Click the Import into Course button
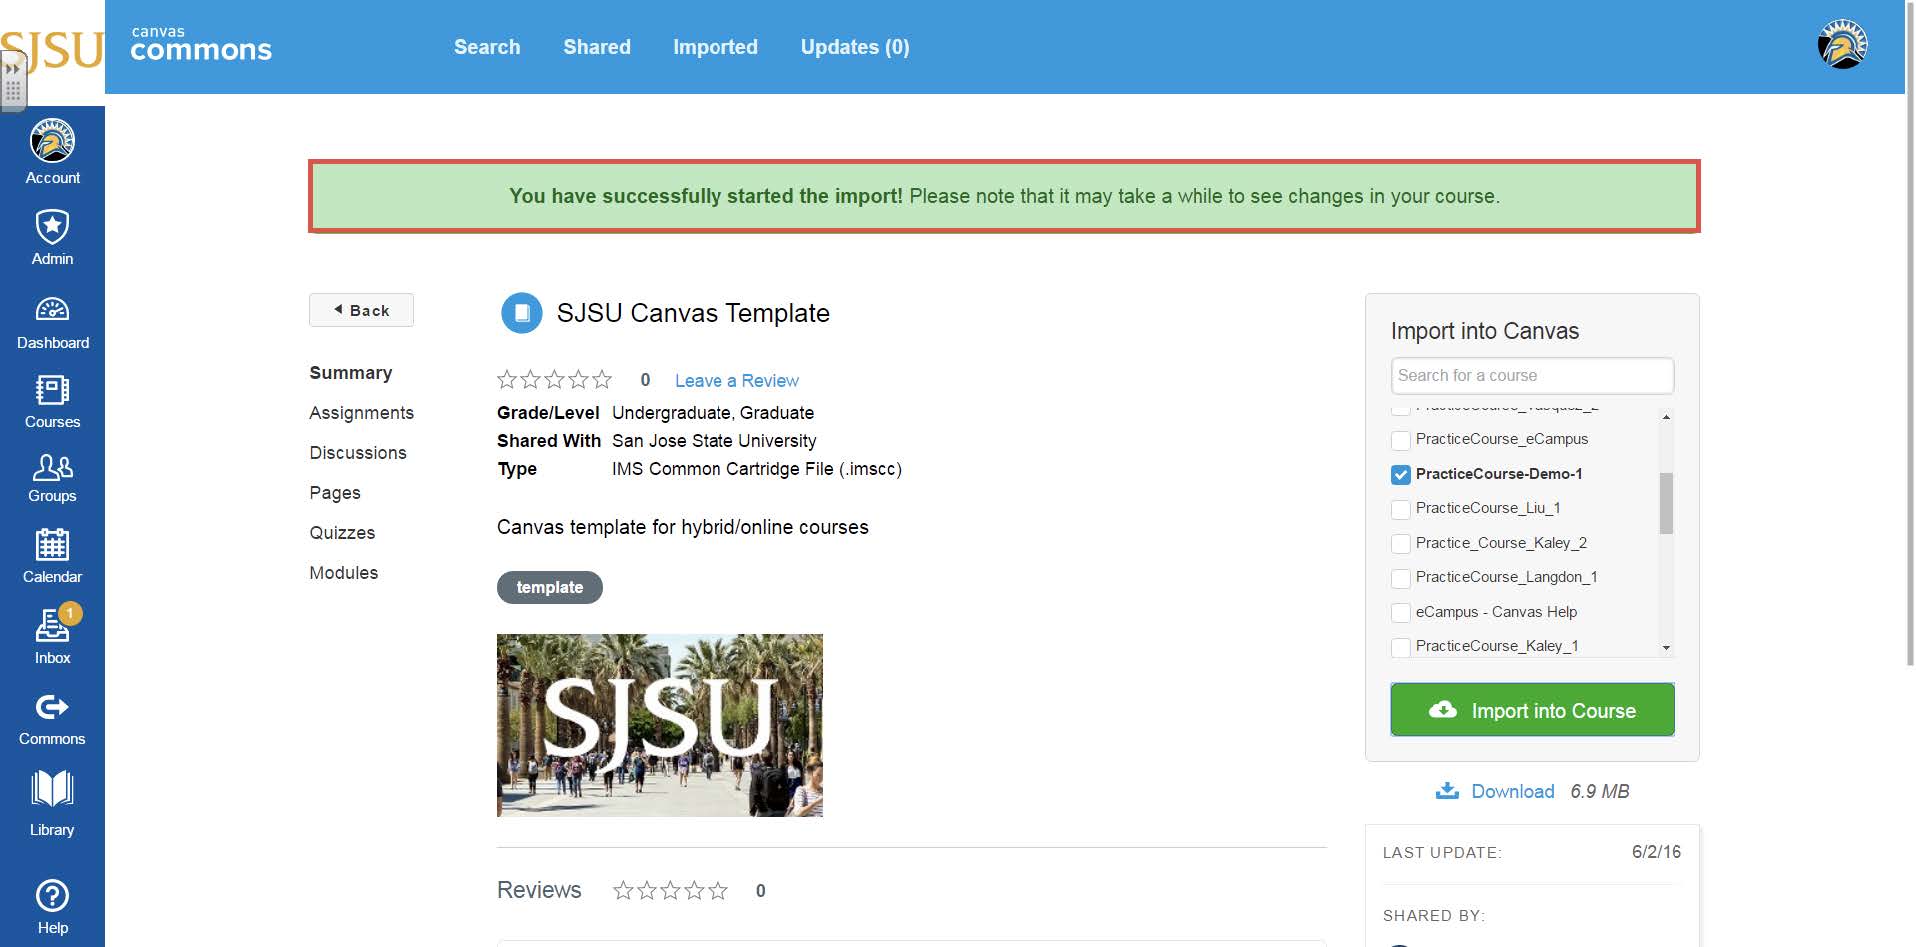Image resolution: width=1916 pixels, height=947 pixels. point(1532,710)
